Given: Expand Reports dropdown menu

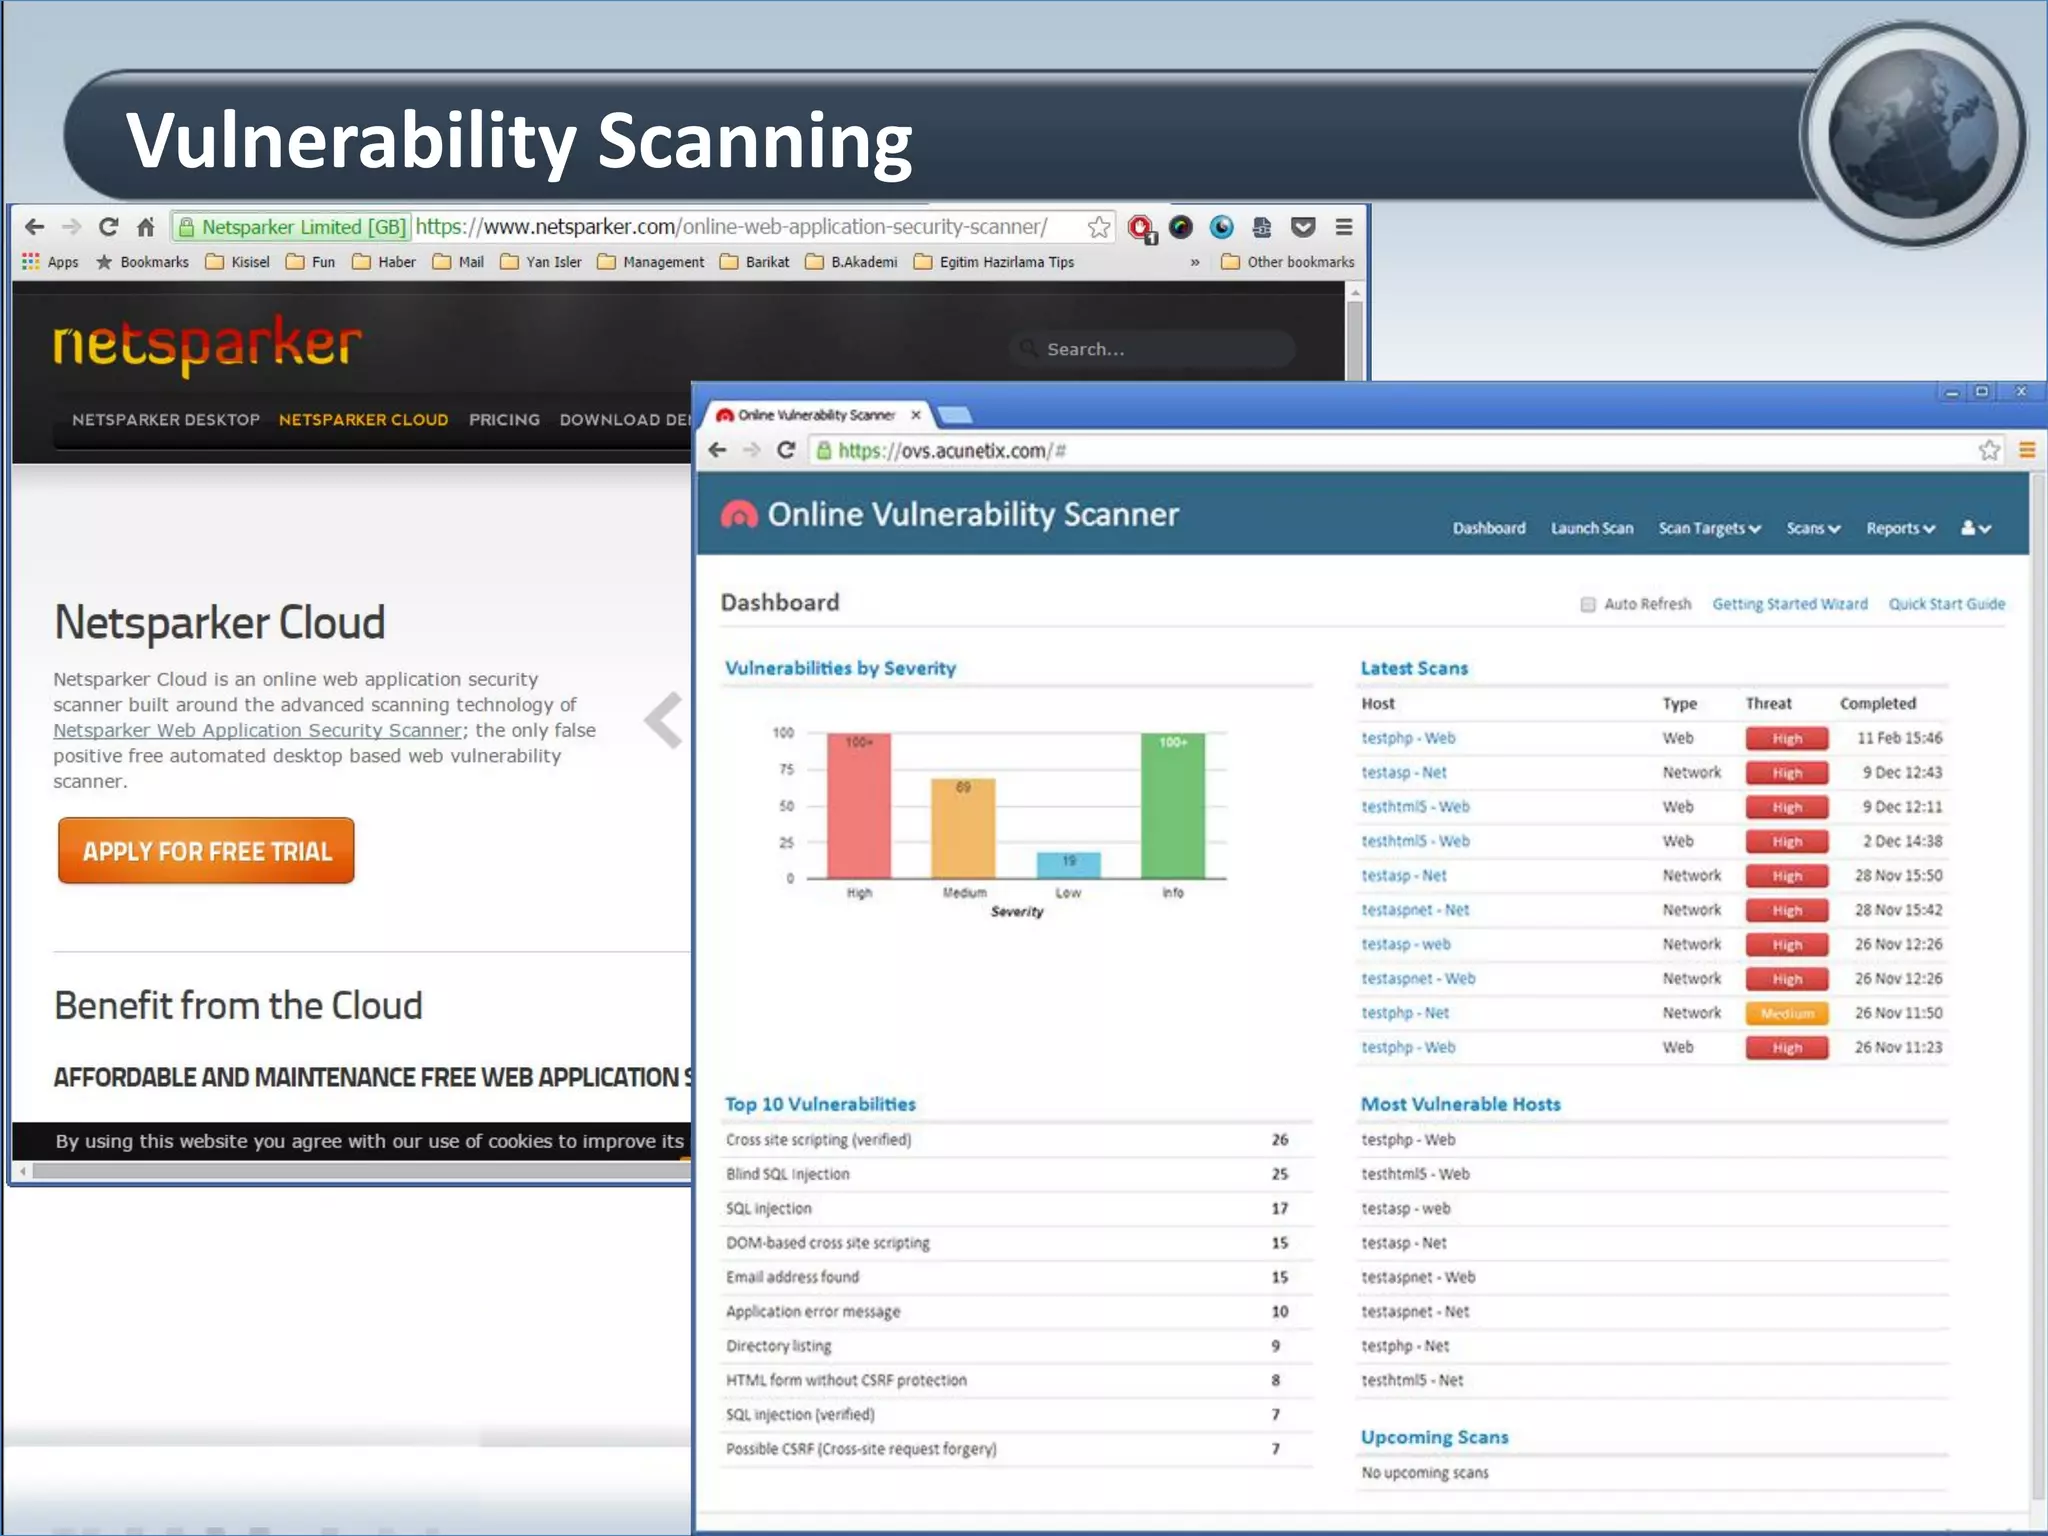Looking at the screenshot, I should point(1900,528).
